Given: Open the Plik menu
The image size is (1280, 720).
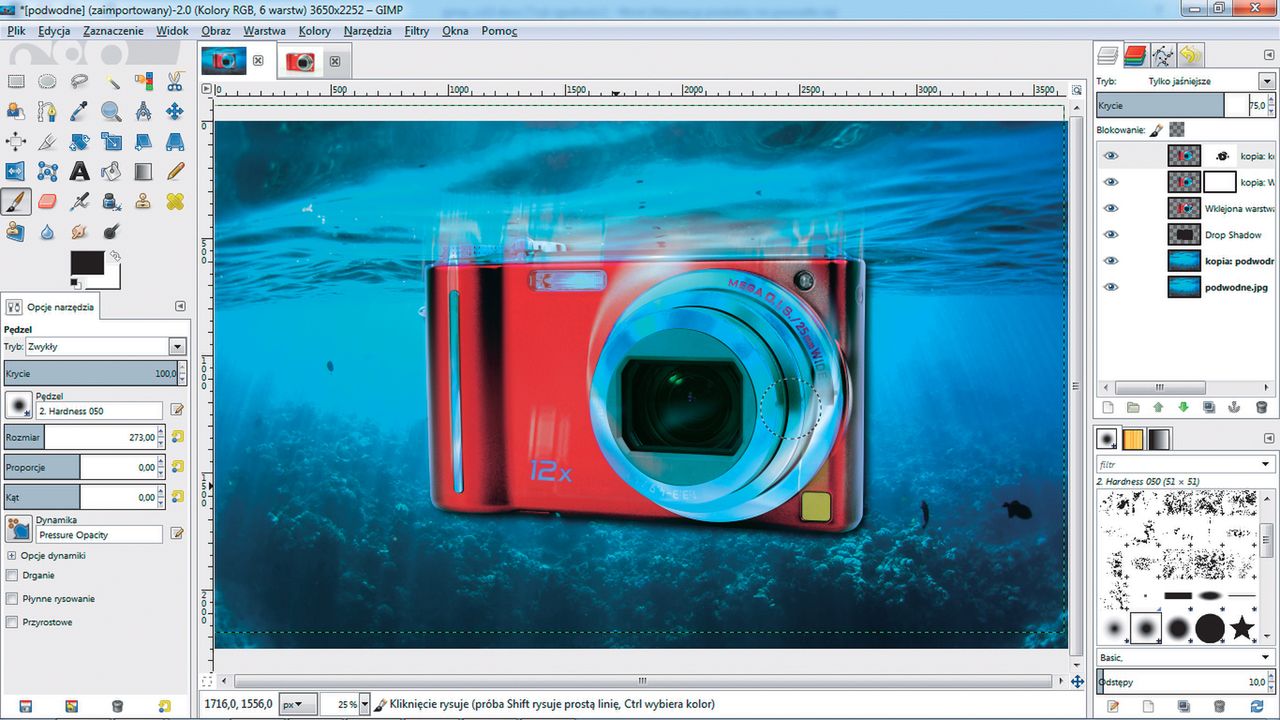Looking at the screenshot, I should pyautogui.click(x=16, y=31).
